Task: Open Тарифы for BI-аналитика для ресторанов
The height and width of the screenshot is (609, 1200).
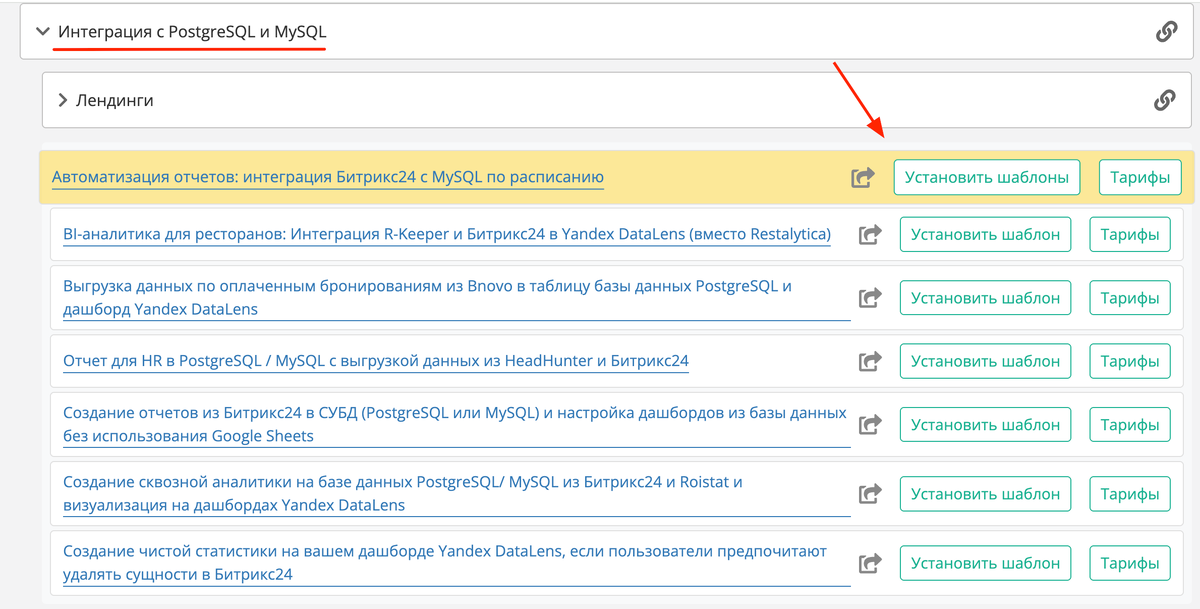Action: [1129, 235]
